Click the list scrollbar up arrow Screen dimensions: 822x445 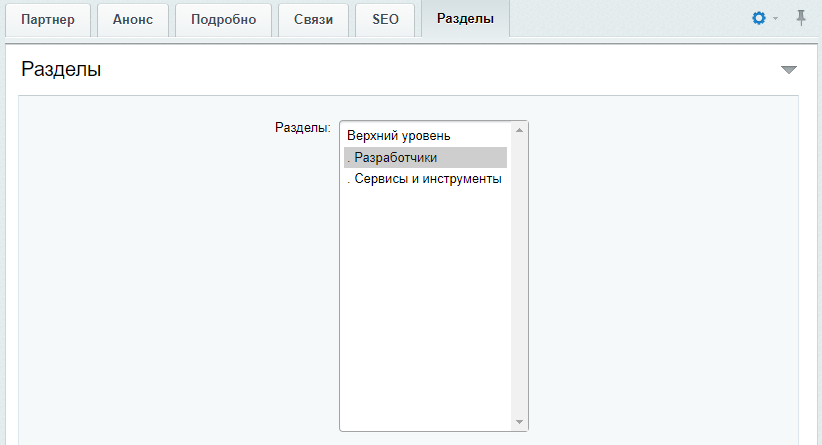519,130
